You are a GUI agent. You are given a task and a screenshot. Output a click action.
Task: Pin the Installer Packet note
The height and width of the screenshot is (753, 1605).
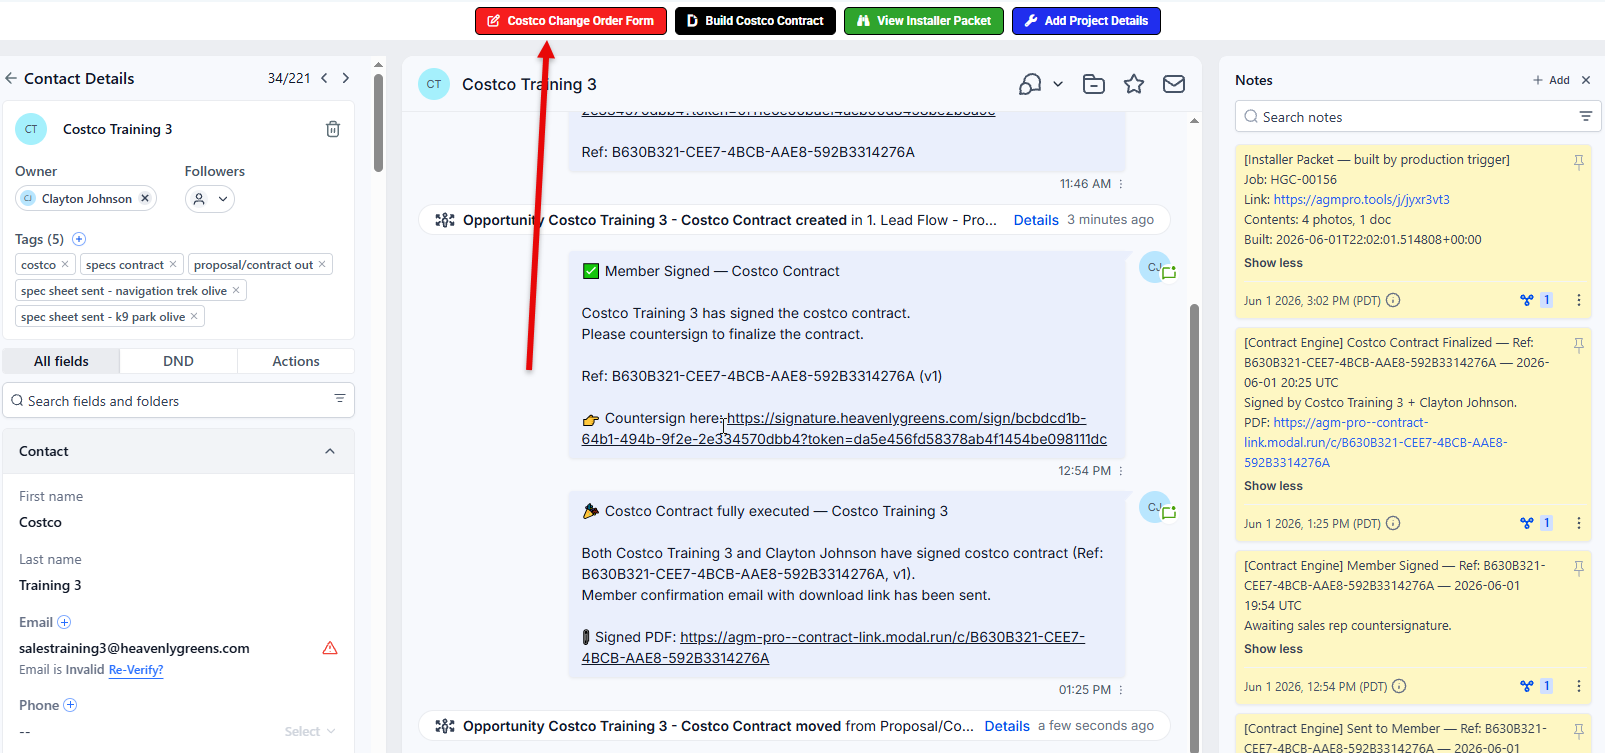coord(1579,161)
